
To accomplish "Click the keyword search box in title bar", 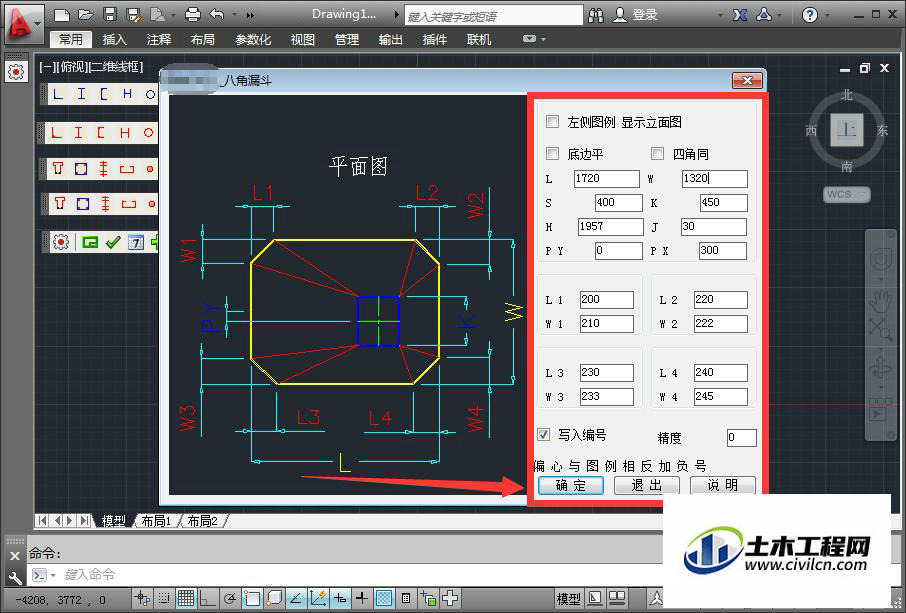I will 493,16.
